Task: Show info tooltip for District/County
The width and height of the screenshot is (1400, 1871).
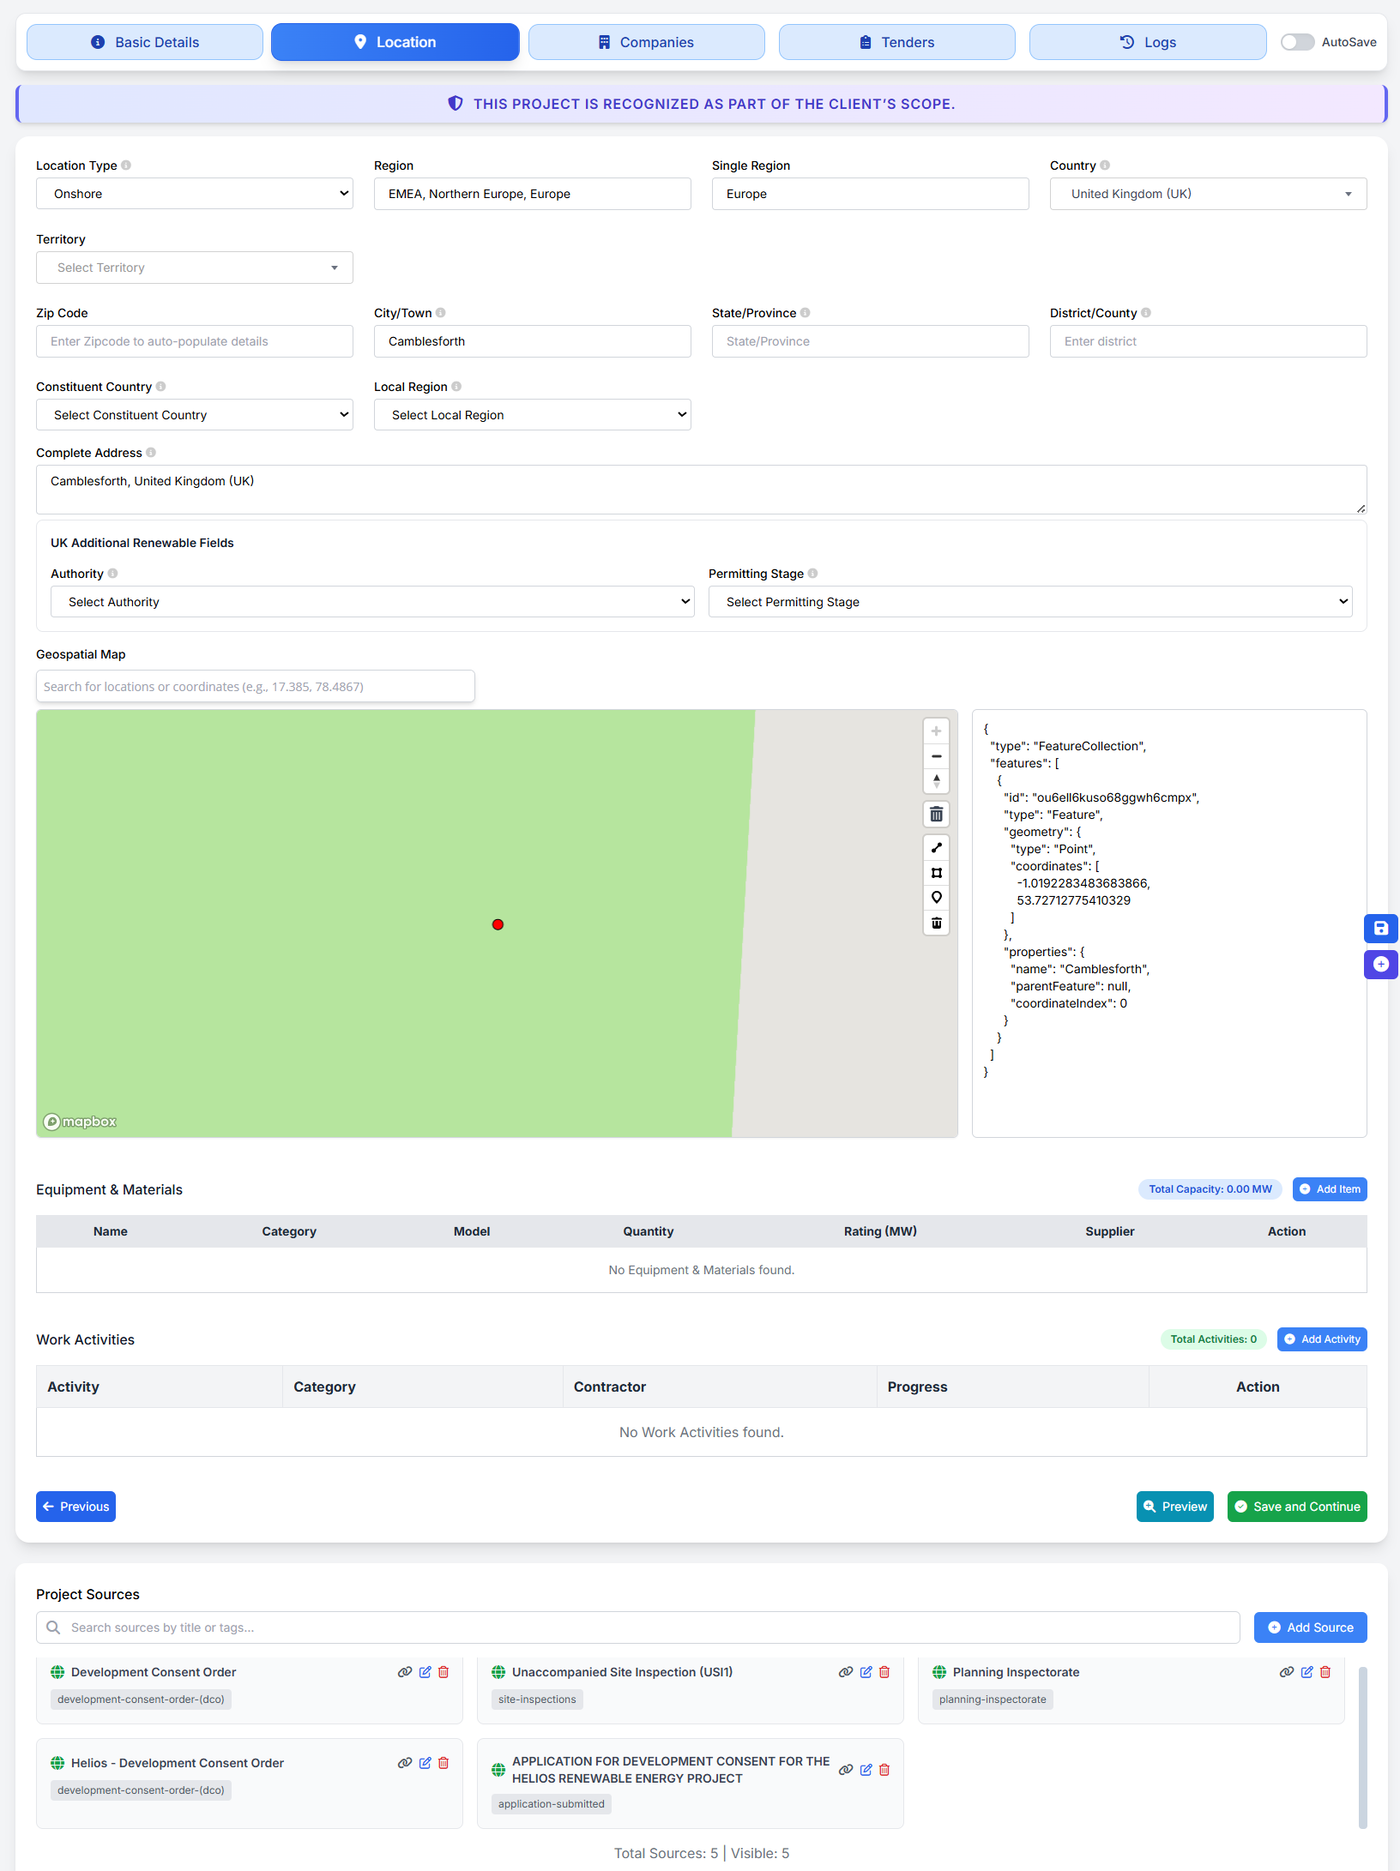Action: (1146, 313)
